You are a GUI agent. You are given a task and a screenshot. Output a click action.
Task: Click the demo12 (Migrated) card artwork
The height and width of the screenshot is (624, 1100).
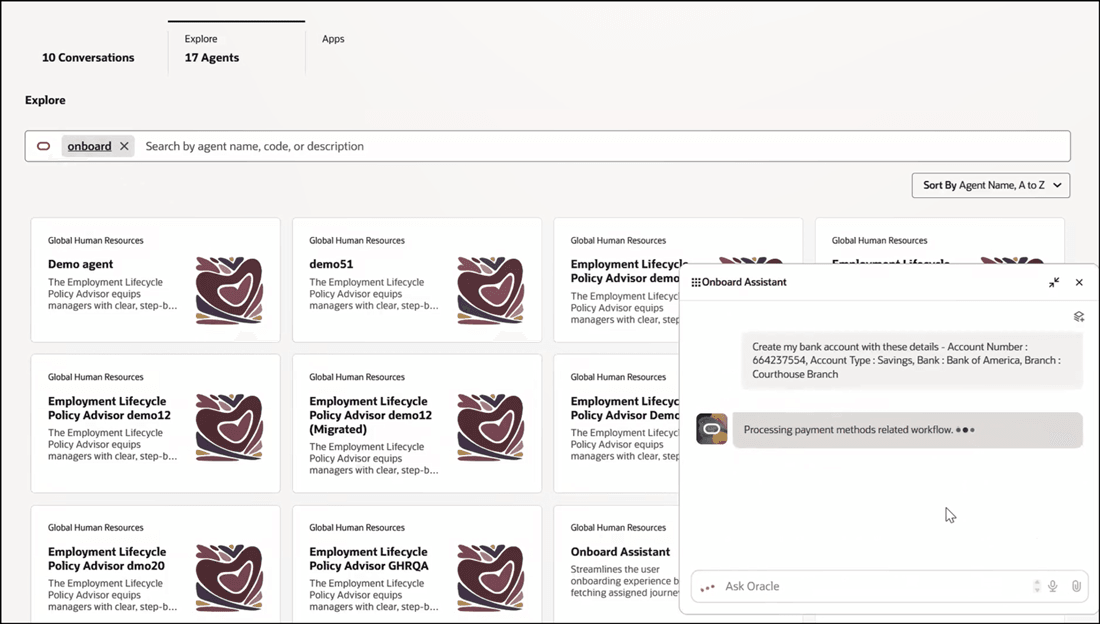[490, 427]
